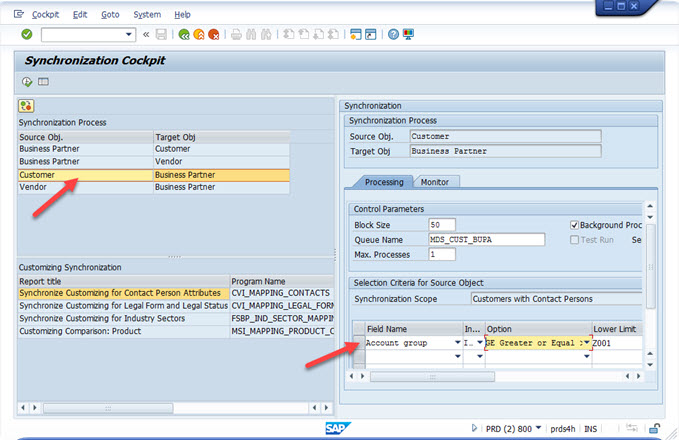Switch to the Monitor tab
This screenshot has width=679, height=440.
(435, 182)
